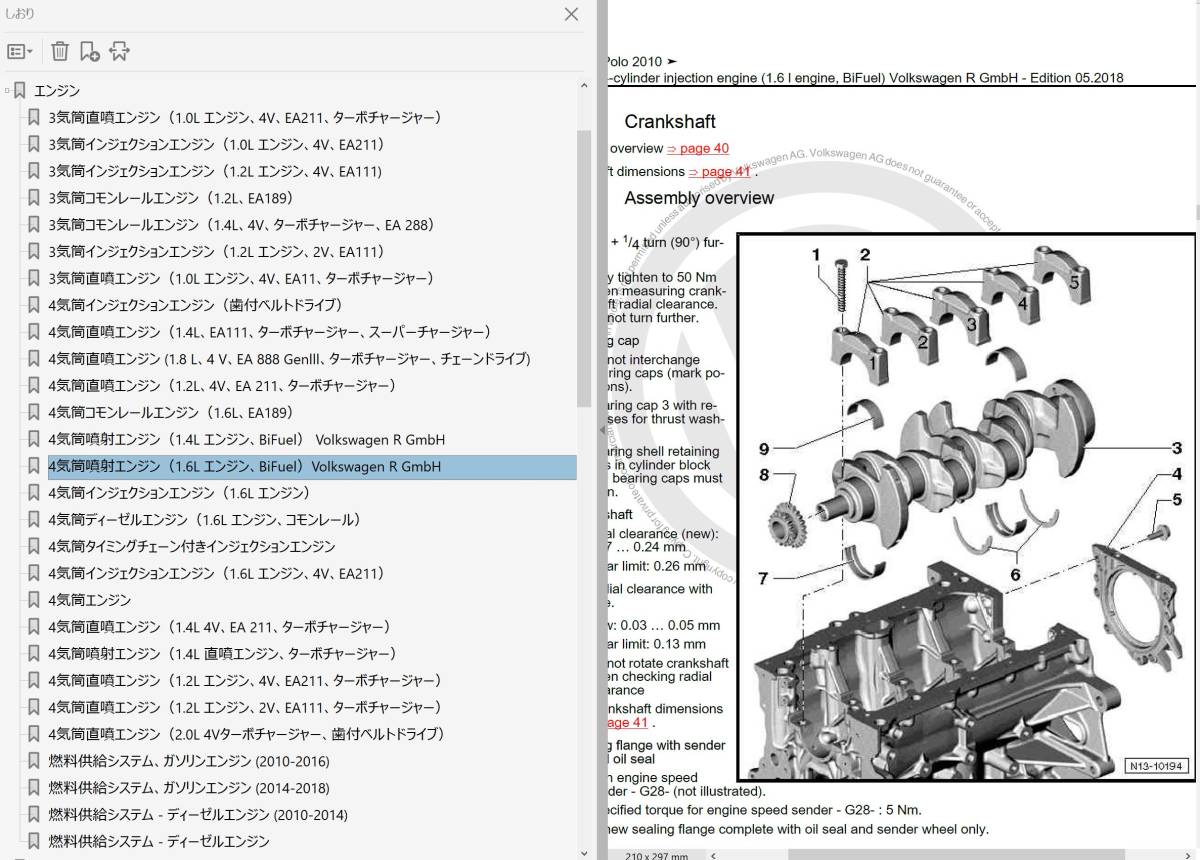Open bookmark 4気筒直噴エンジン 1.4L 4V EA 211
1200x860 pixels.
tap(219, 627)
